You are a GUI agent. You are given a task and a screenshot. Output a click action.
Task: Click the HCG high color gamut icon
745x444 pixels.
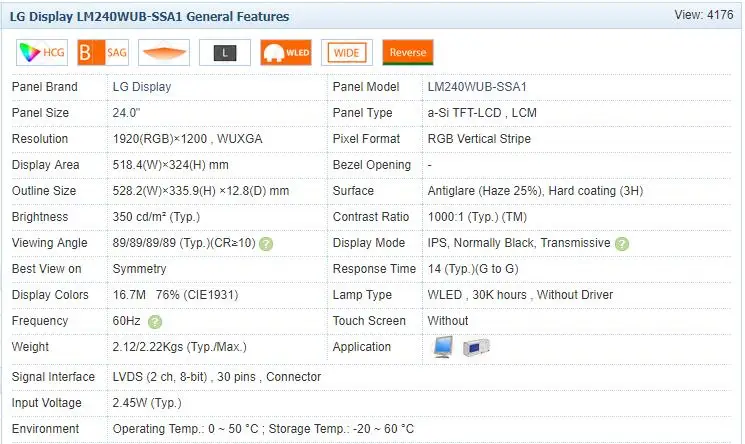coord(42,52)
